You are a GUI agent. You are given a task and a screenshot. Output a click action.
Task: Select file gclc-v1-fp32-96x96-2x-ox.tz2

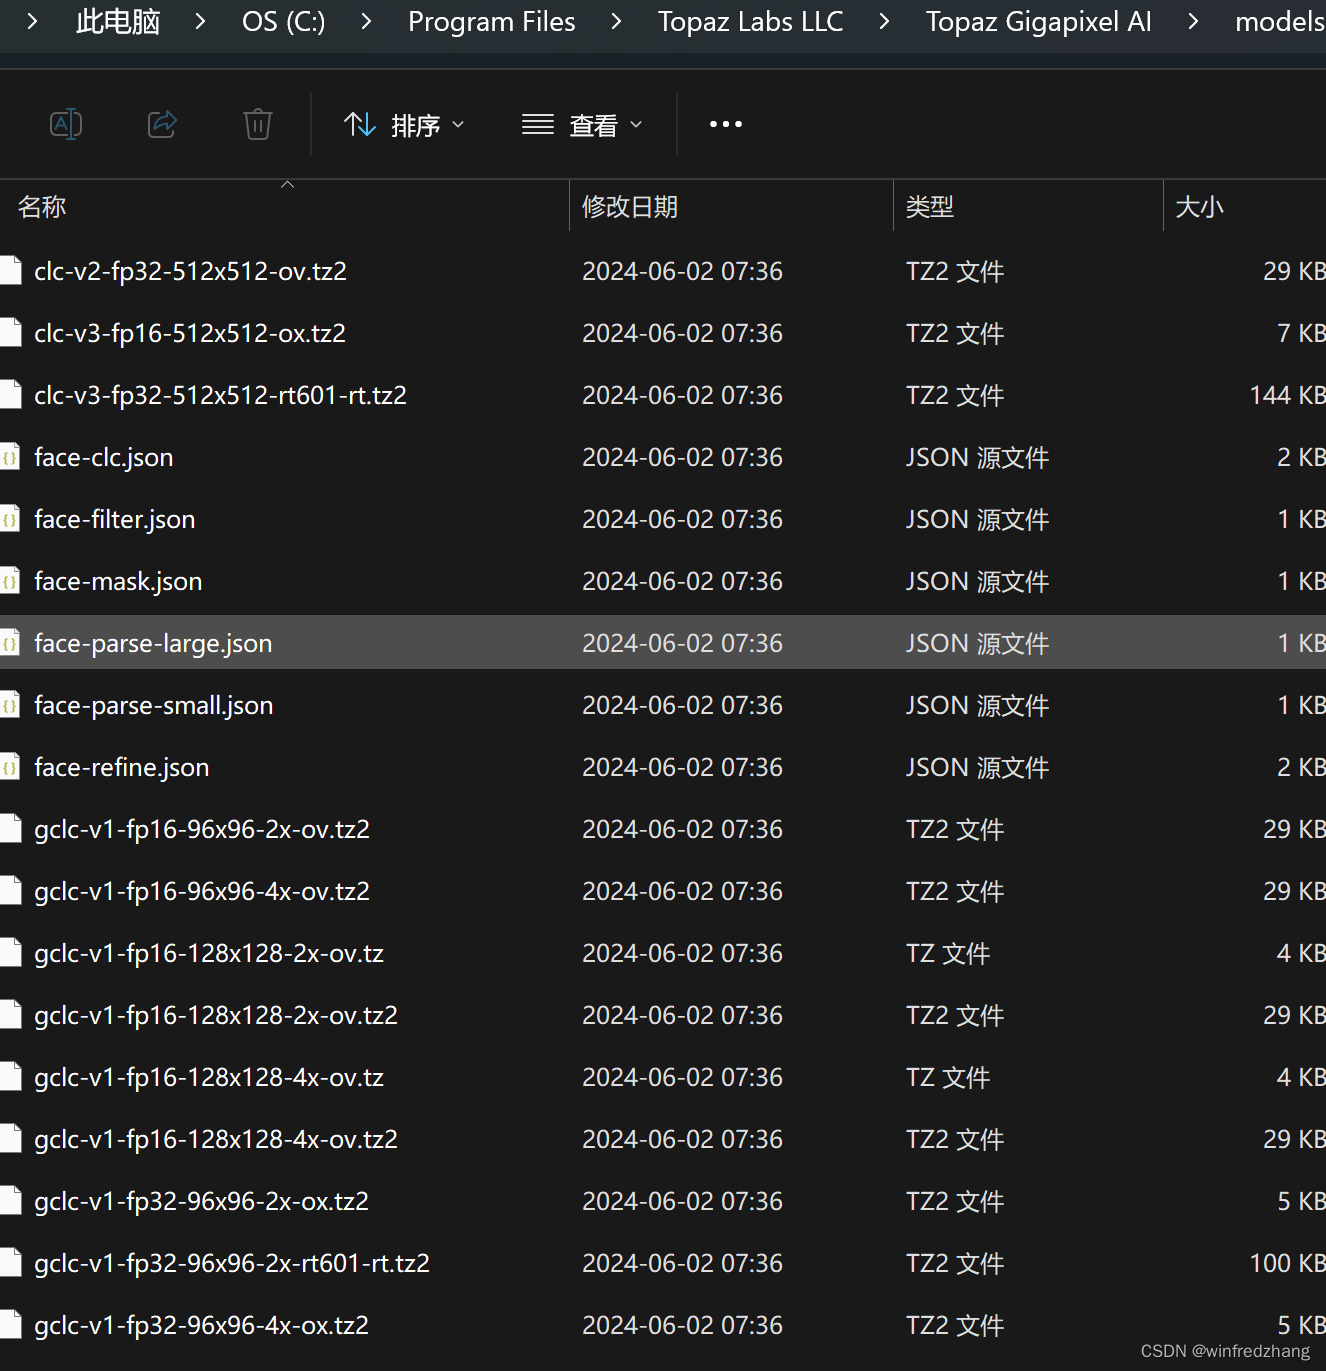[x=663, y=1201]
